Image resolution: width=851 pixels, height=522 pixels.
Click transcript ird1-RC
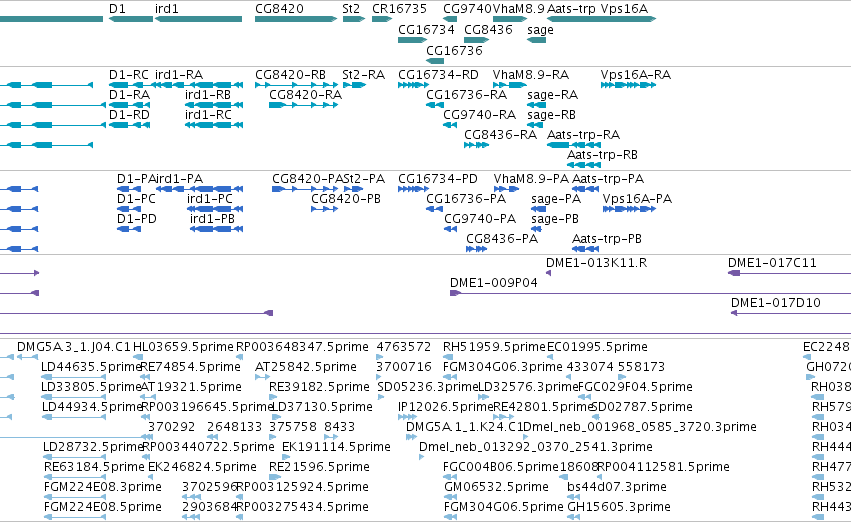pos(214,125)
